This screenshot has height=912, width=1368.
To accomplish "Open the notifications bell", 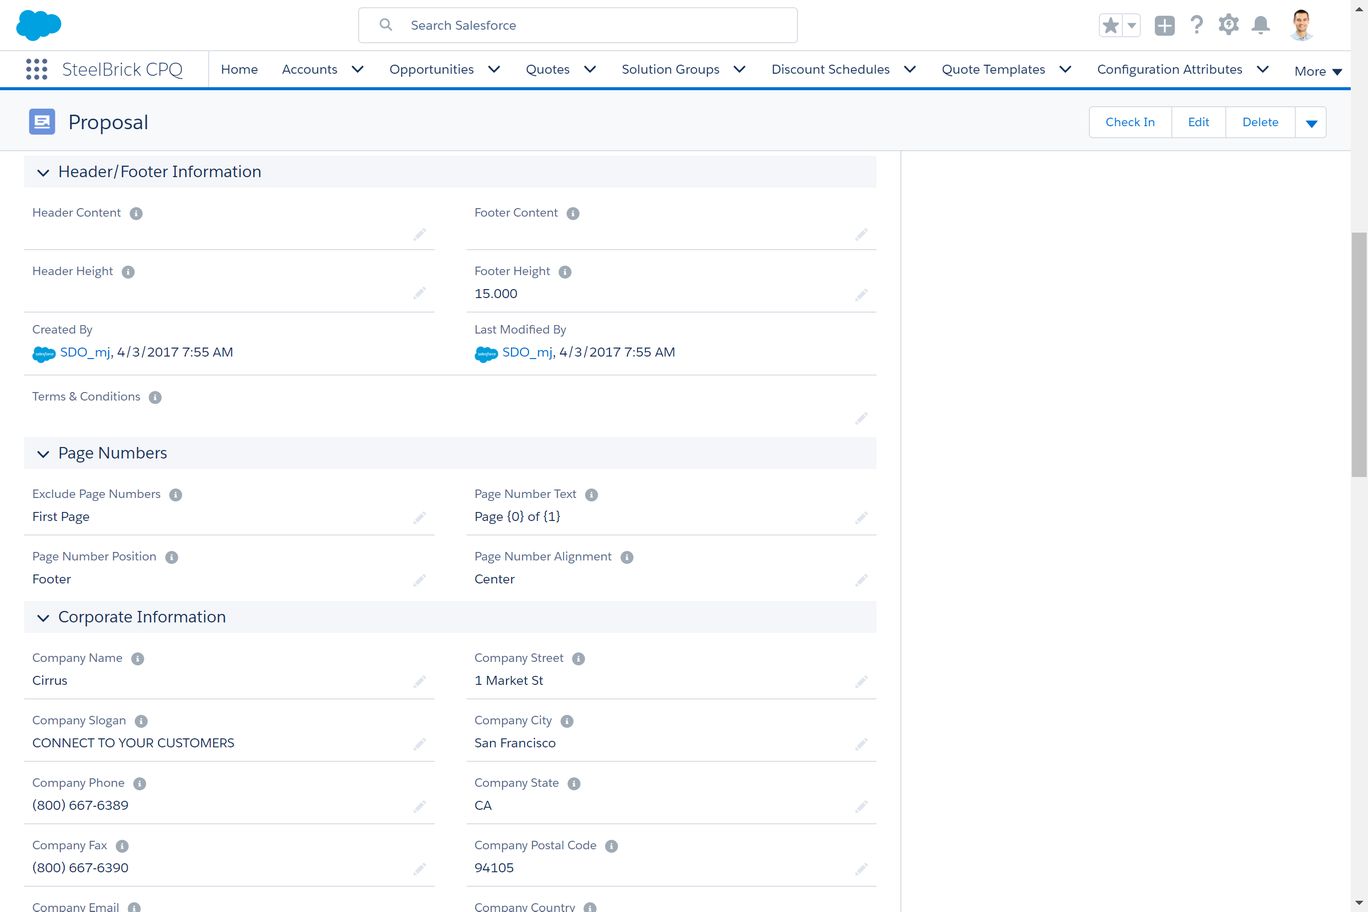I will point(1260,25).
